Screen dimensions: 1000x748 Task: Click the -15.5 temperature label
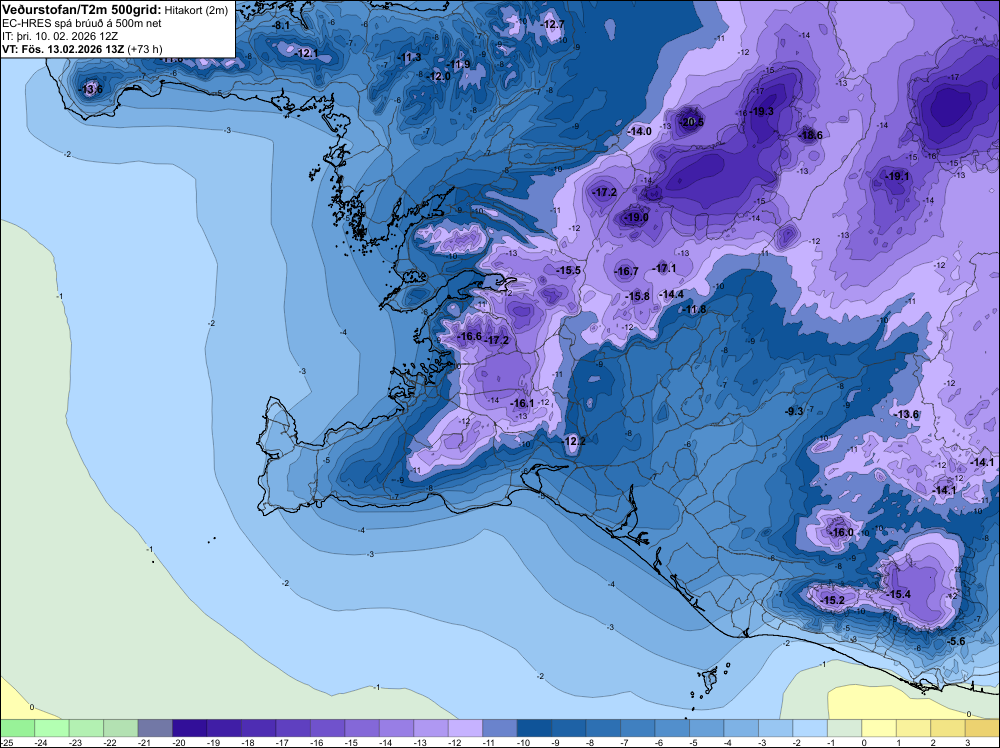(568, 270)
